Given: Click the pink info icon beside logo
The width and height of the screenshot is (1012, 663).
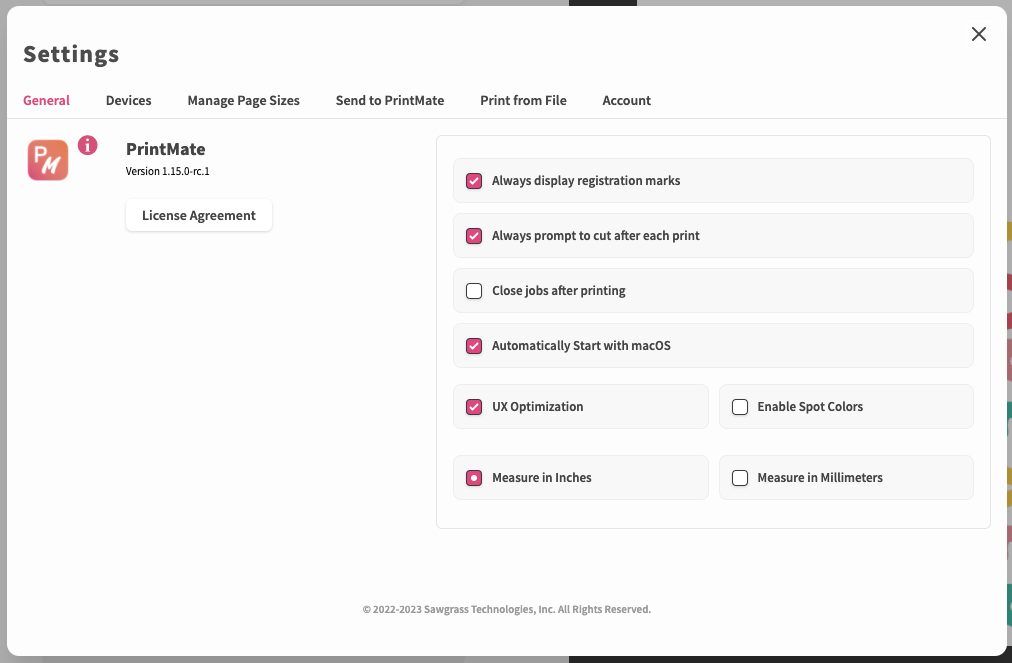Looking at the screenshot, I should (x=88, y=145).
